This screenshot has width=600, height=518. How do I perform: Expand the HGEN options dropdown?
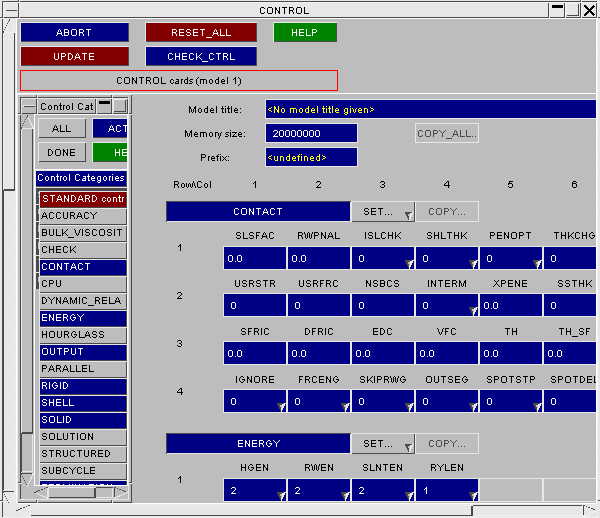click(254, 490)
